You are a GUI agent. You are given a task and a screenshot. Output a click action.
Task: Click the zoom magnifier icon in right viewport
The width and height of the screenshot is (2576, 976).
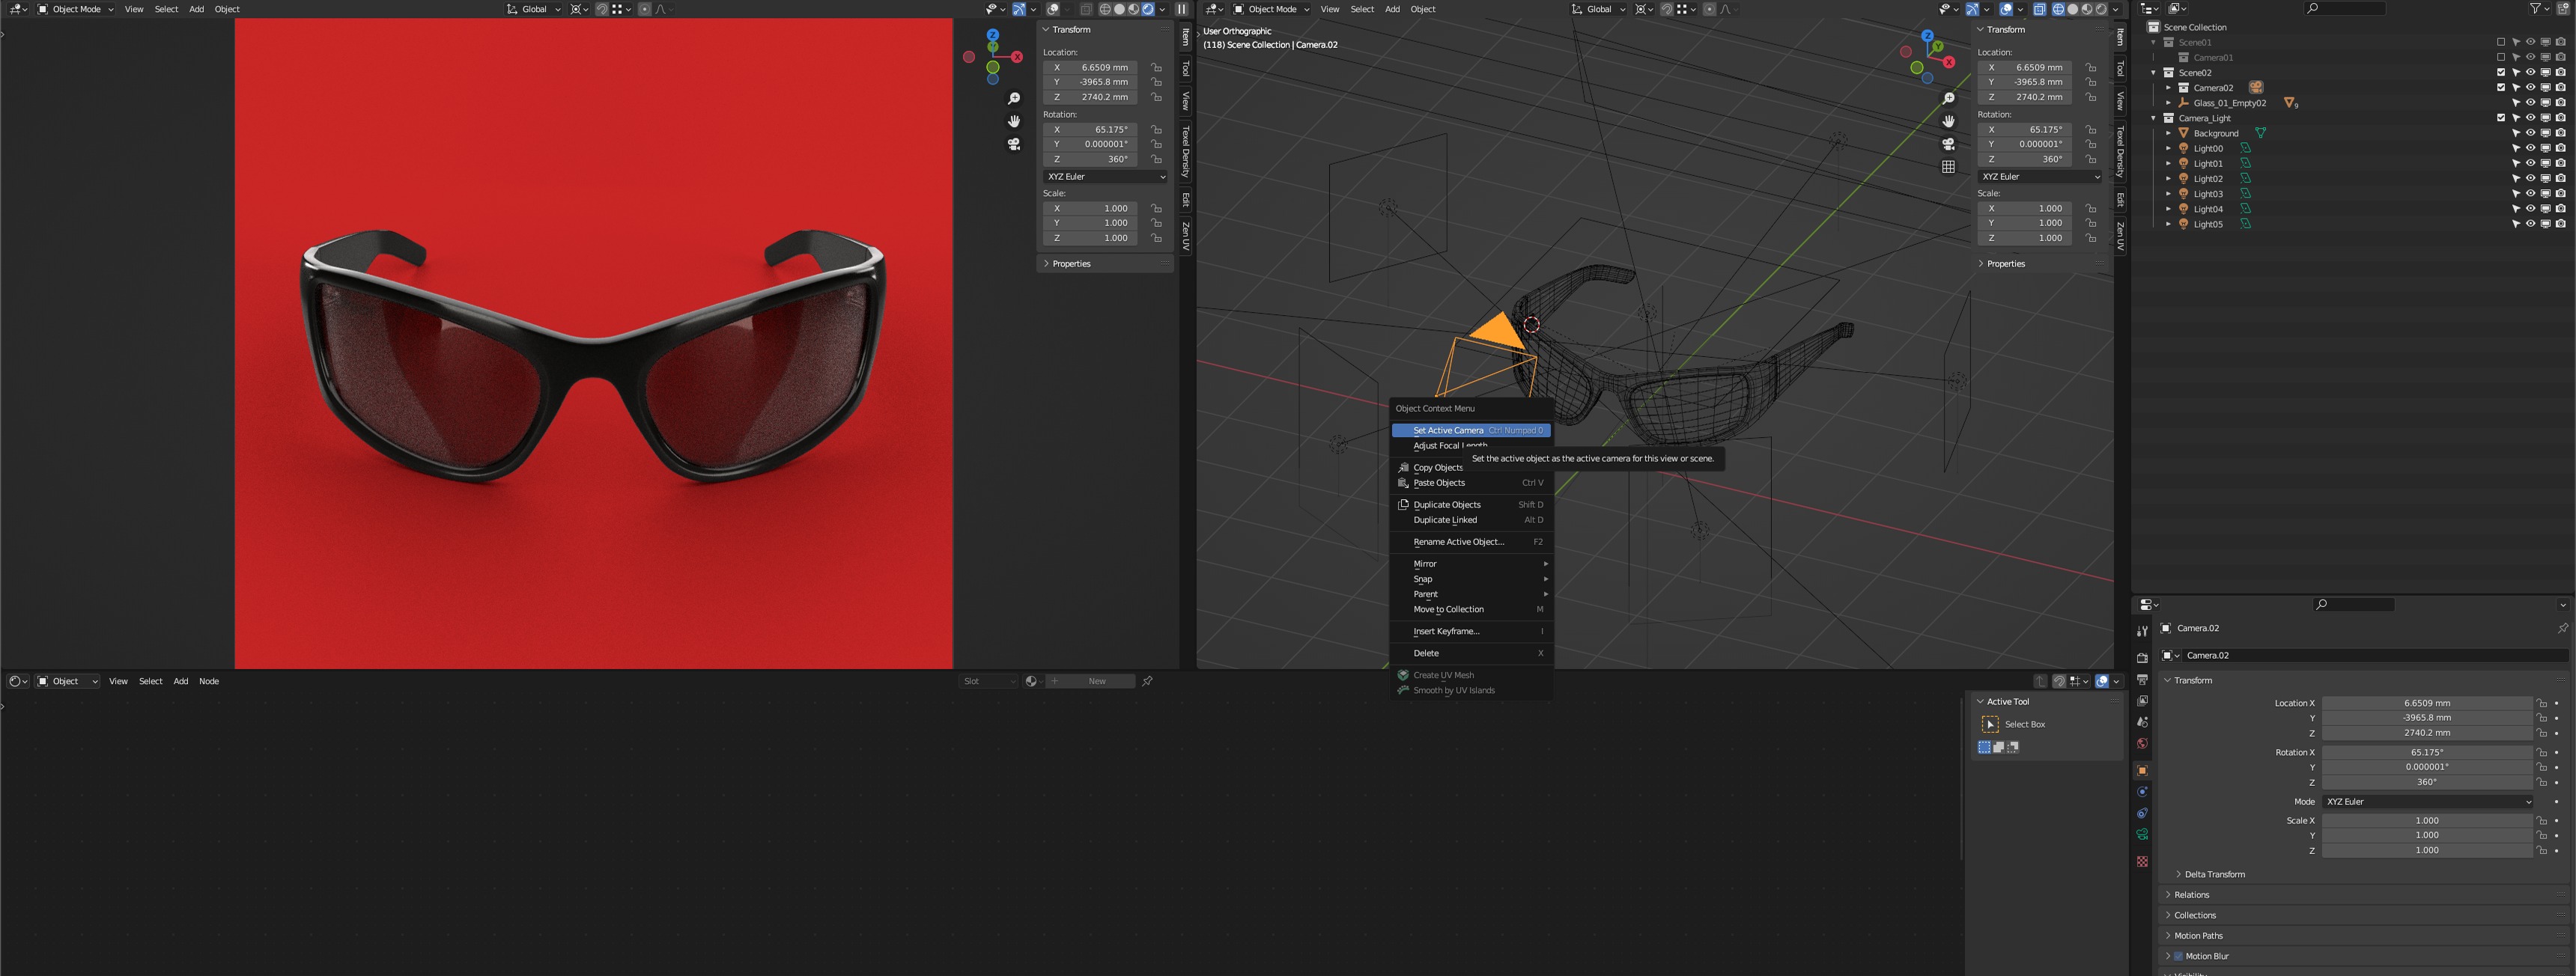tap(1948, 98)
